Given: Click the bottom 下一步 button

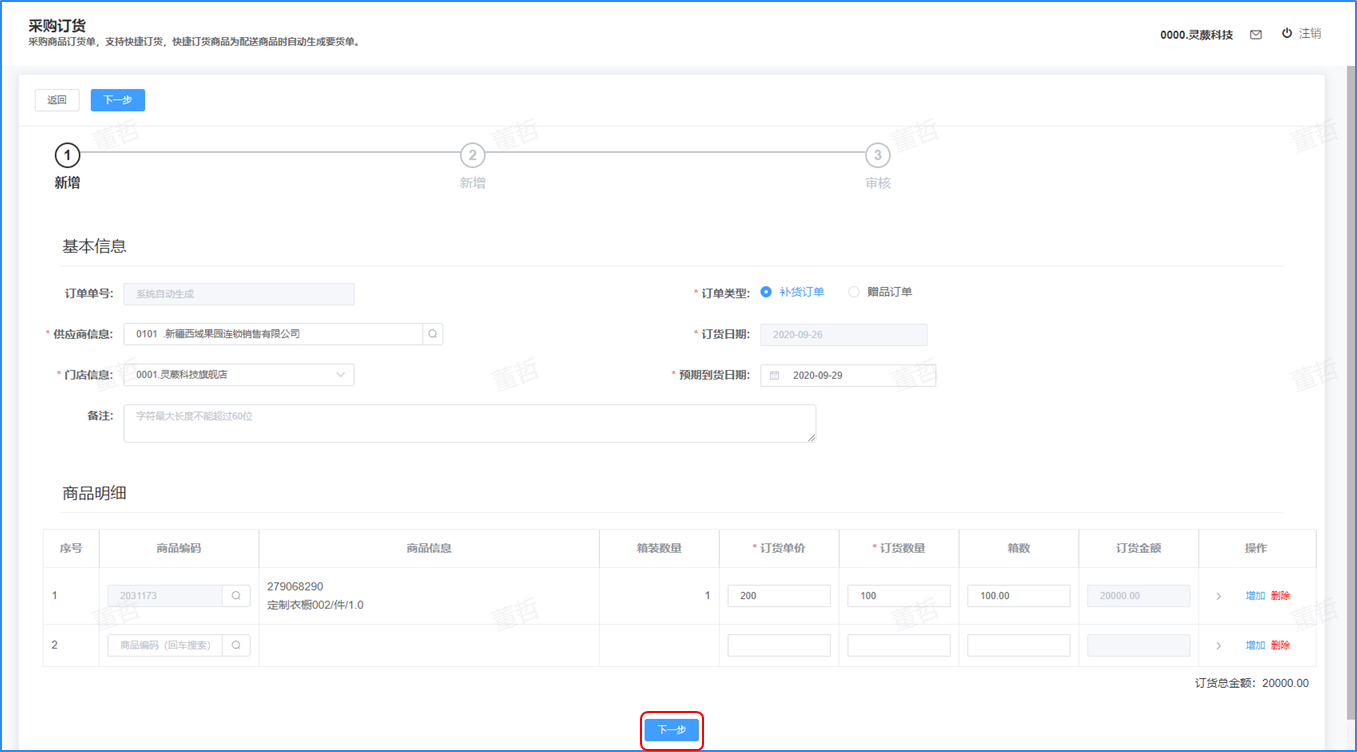Looking at the screenshot, I should point(672,730).
